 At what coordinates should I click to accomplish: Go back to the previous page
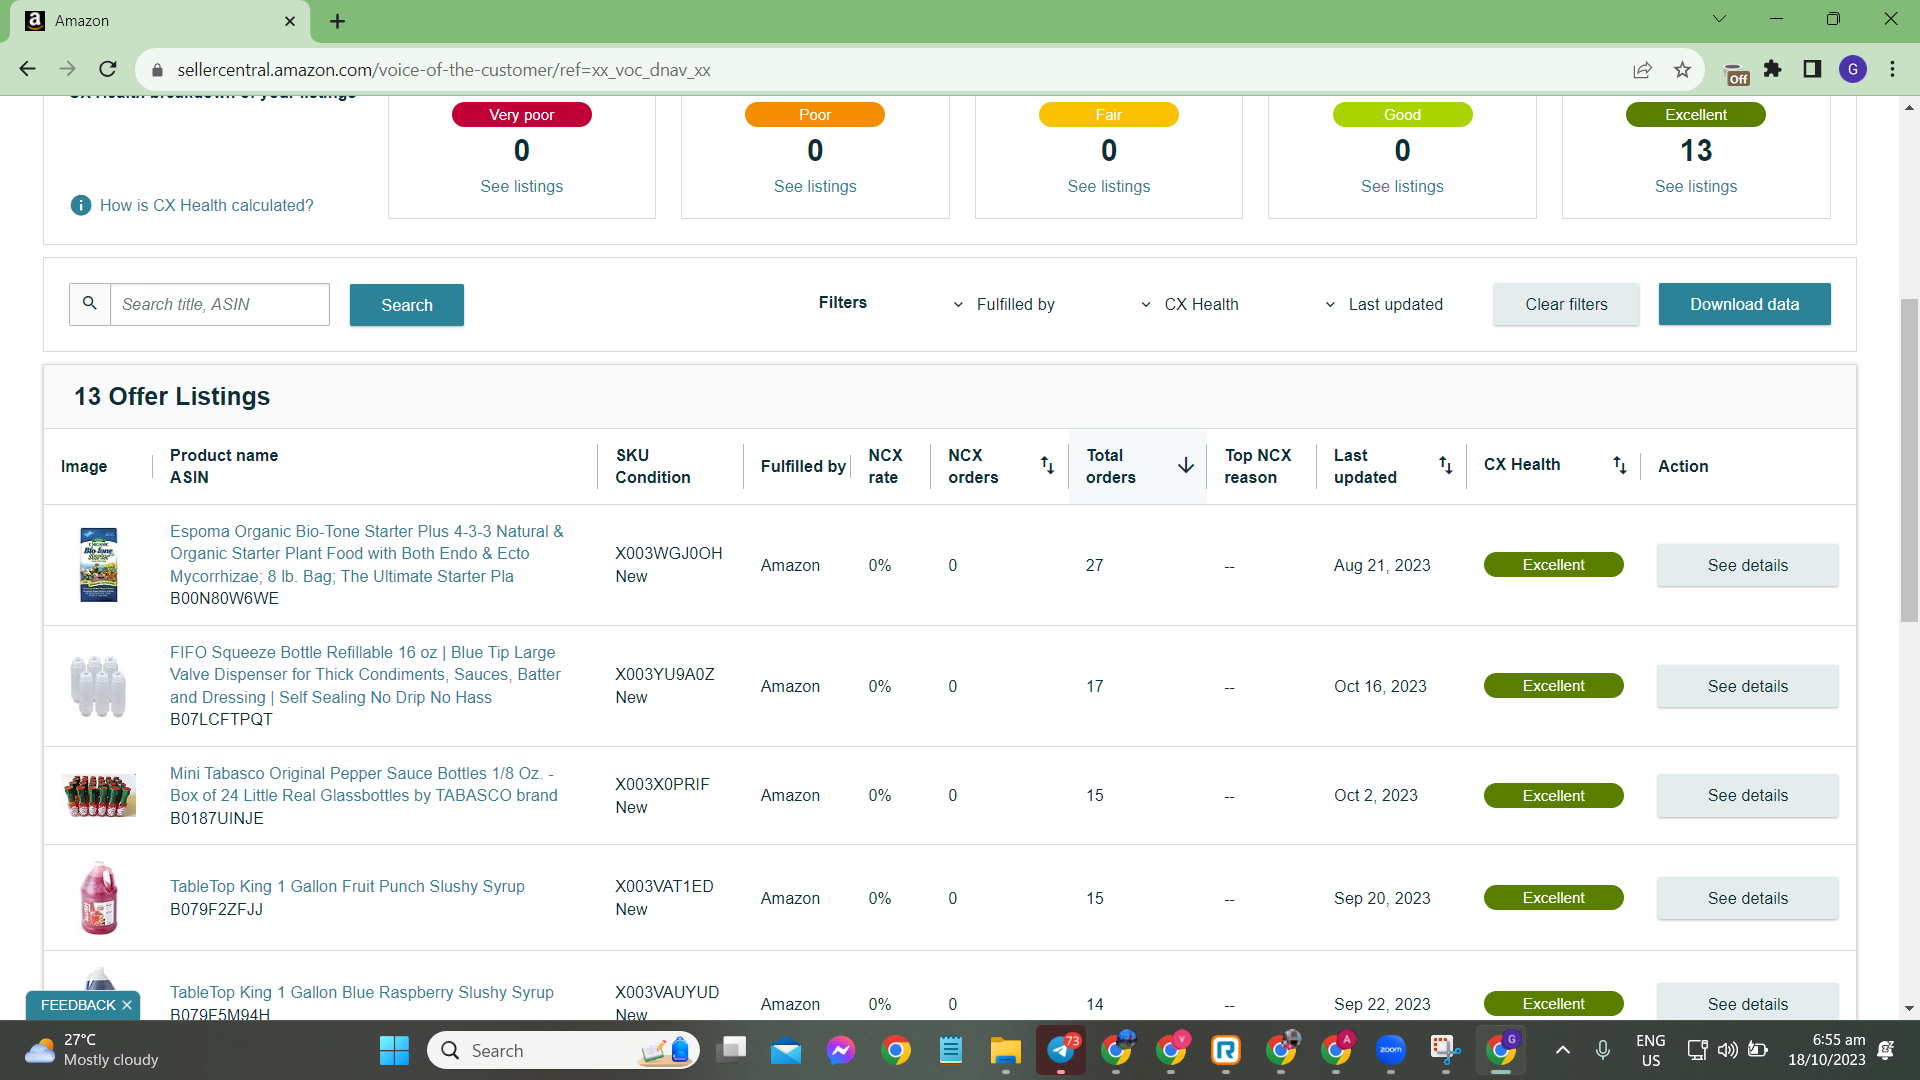pyautogui.click(x=27, y=69)
